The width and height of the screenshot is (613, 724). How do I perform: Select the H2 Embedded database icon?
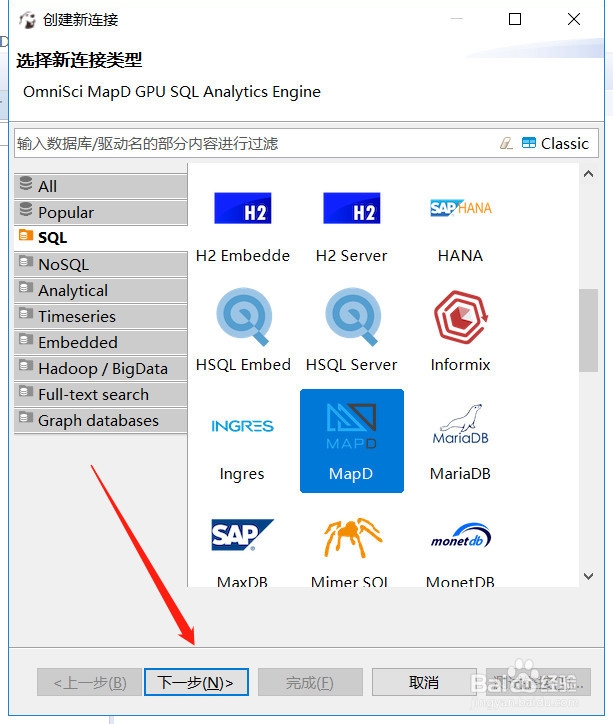(x=243, y=208)
